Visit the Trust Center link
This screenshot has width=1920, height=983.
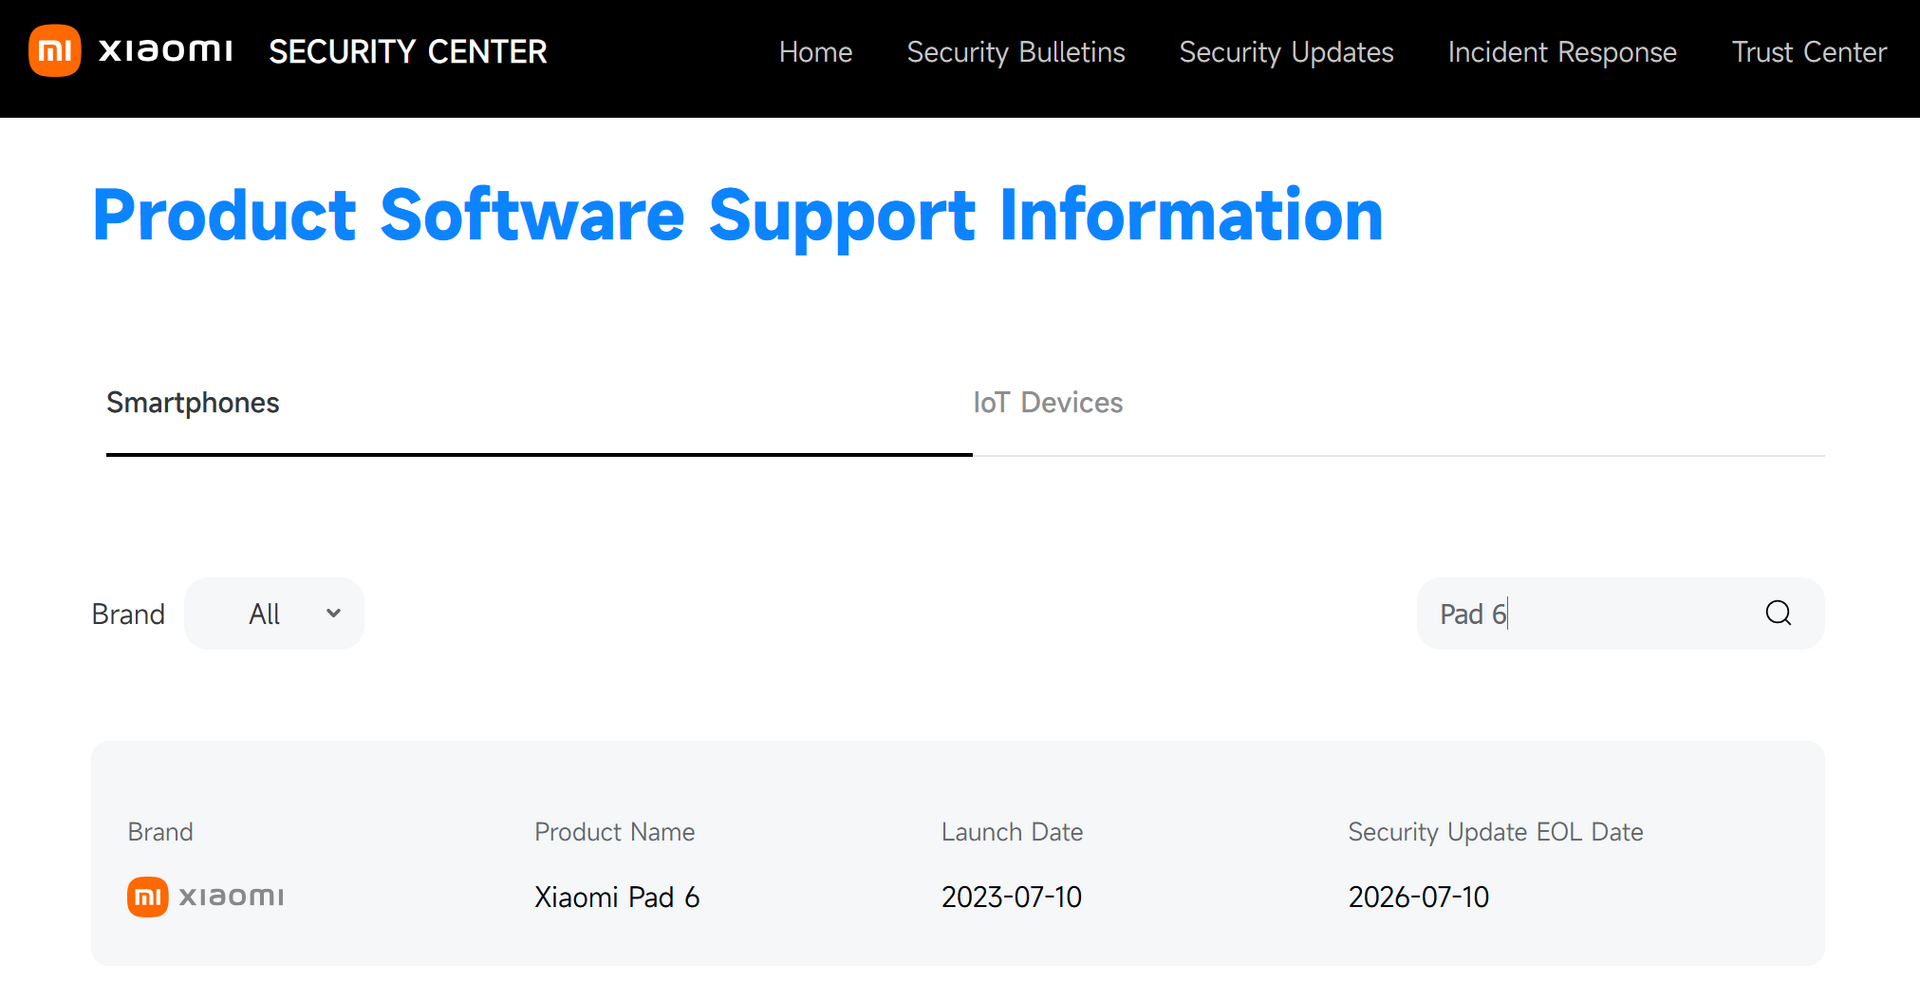[x=1808, y=52]
